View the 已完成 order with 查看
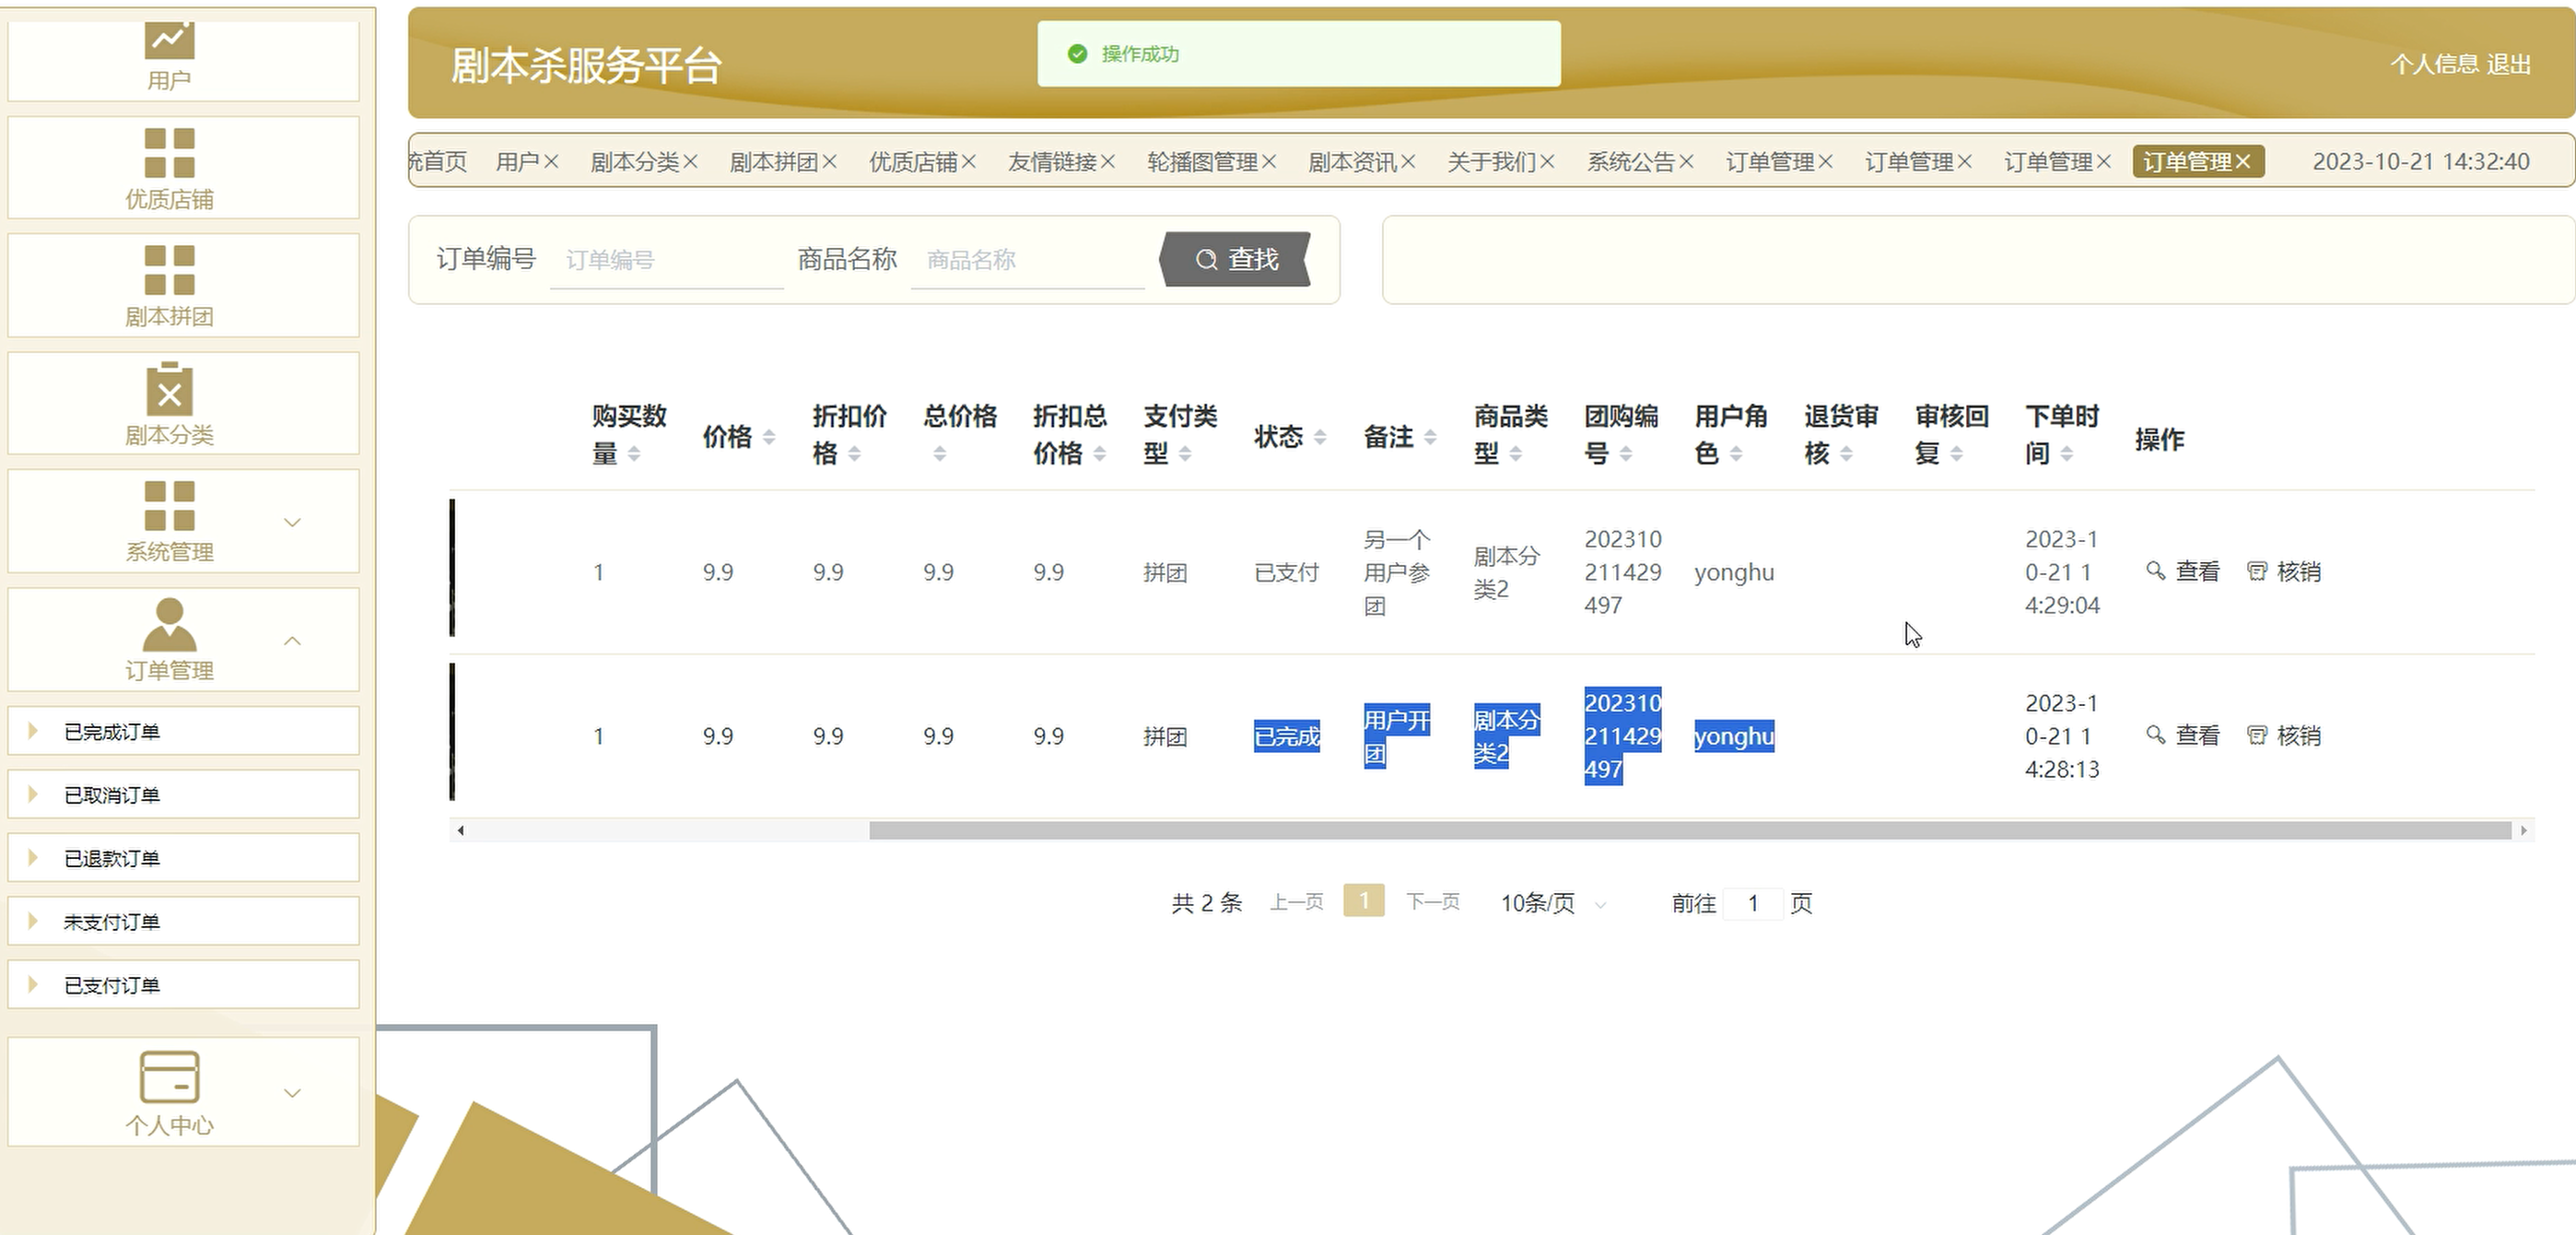 [2183, 736]
